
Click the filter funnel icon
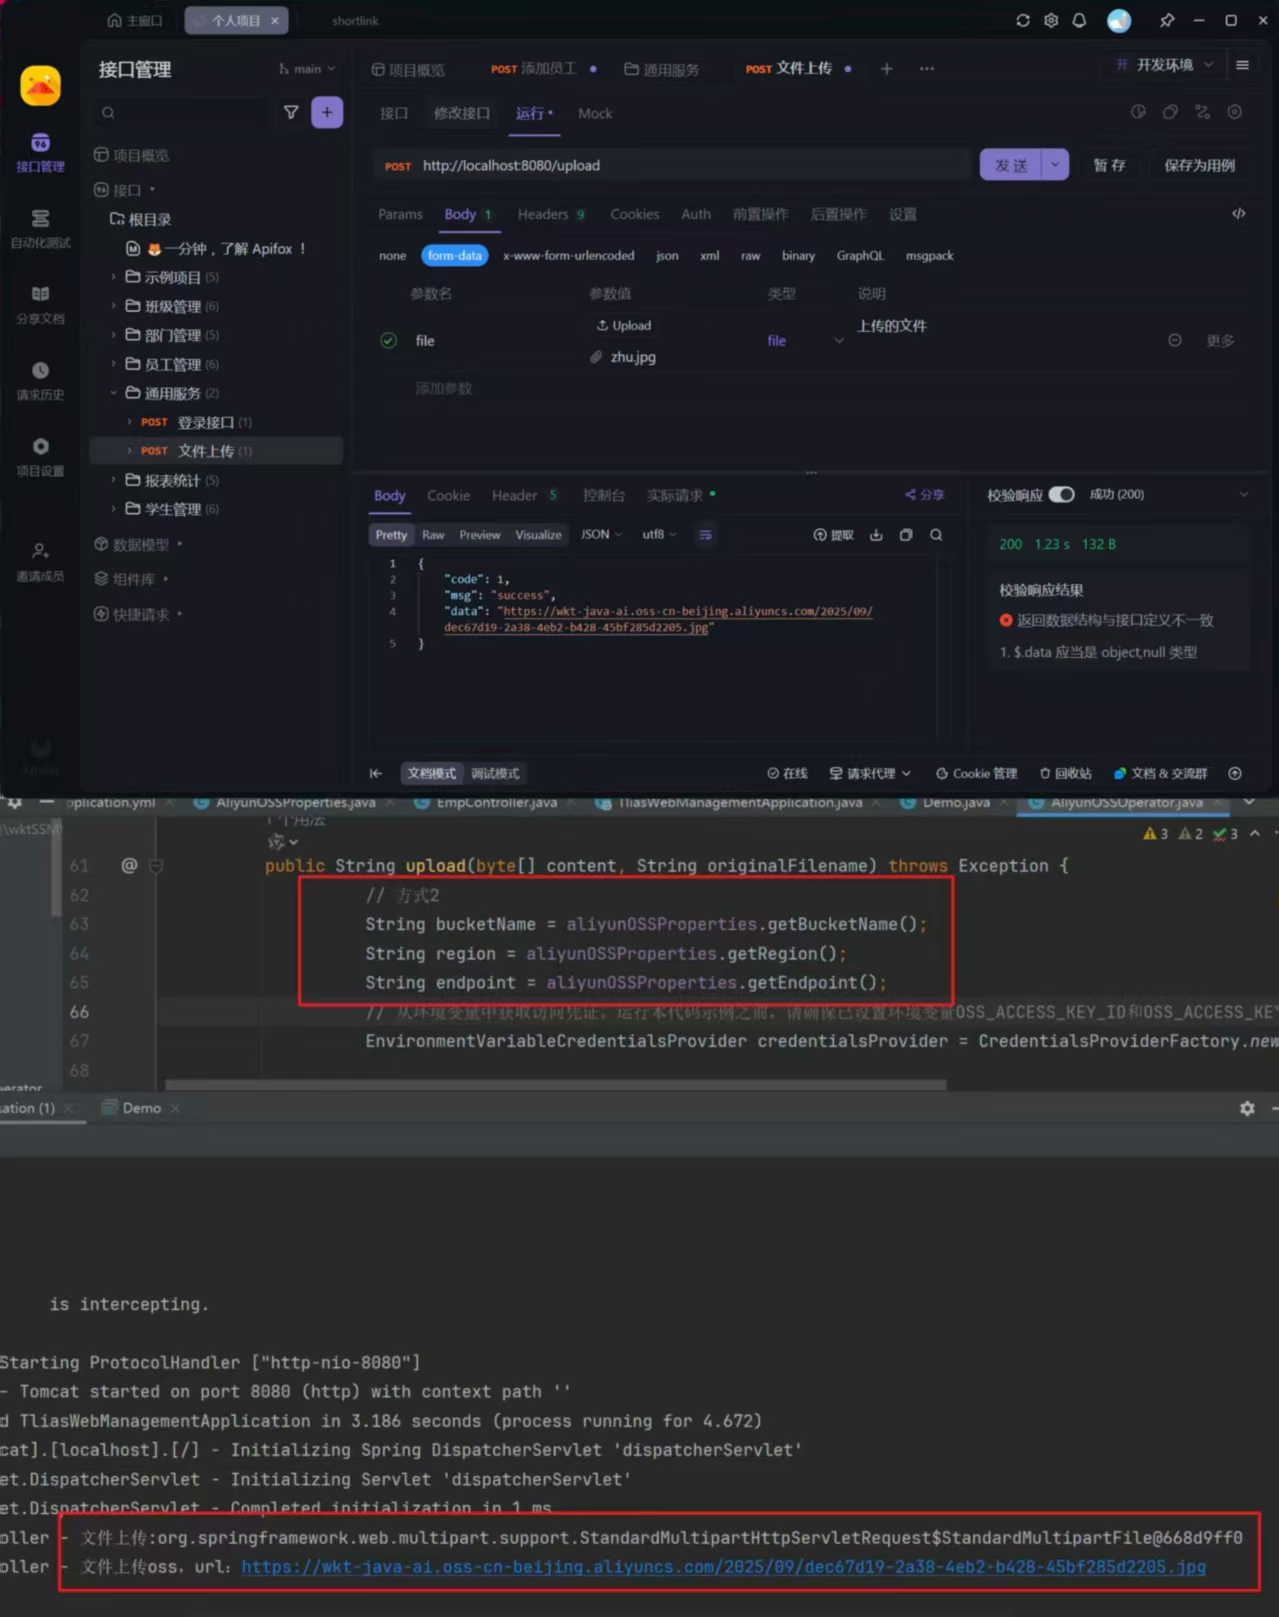pyautogui.click(x=291, y=113)
